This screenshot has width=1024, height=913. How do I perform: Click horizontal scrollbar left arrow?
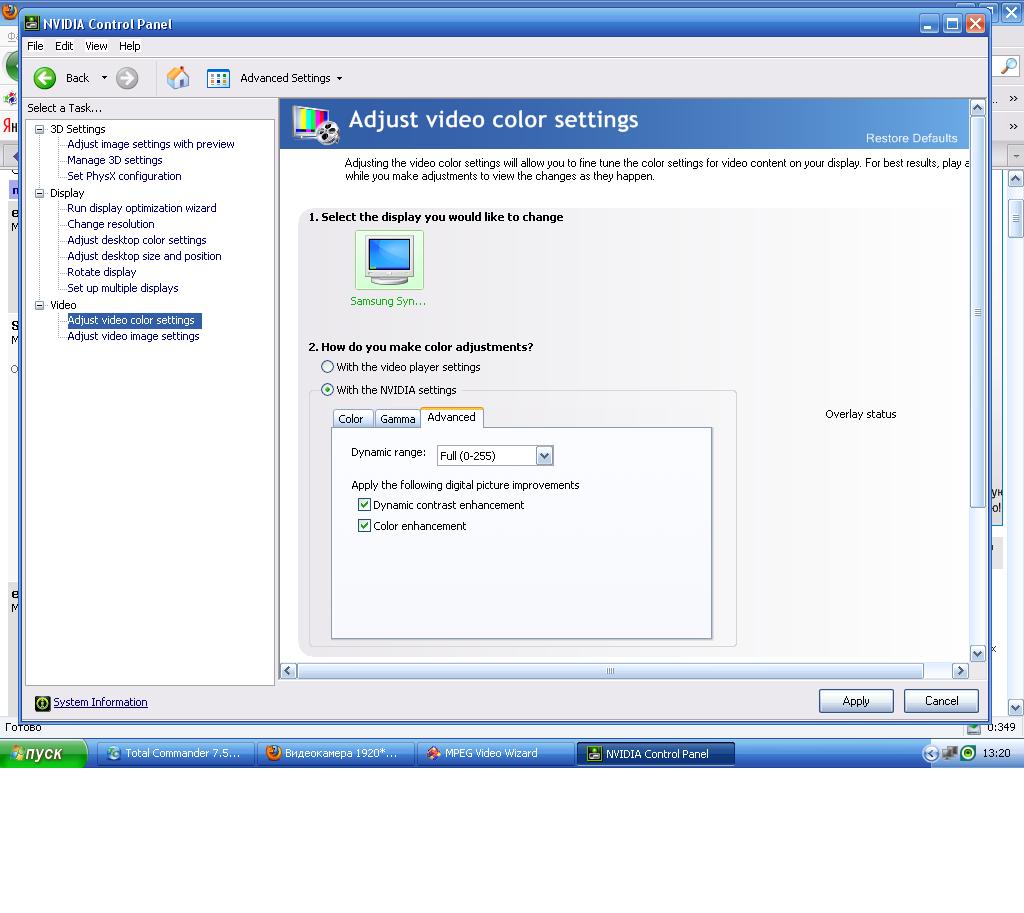click(x=288, y=671)
